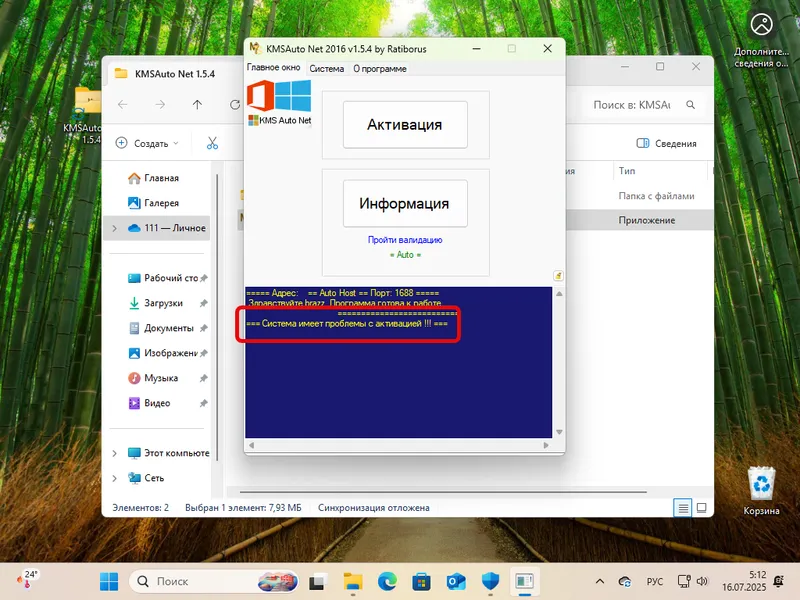This screenshot has width=800, height=600.
Task: Switch to the Система tab
Action: point(327,68)
